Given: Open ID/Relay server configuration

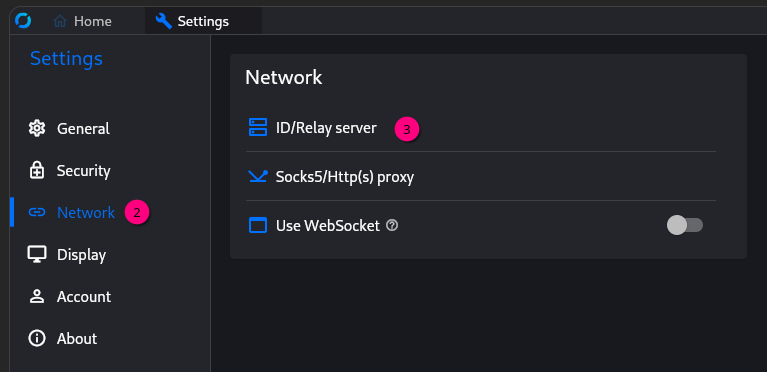Looking at the screenshot, I should tap(481, 128).
